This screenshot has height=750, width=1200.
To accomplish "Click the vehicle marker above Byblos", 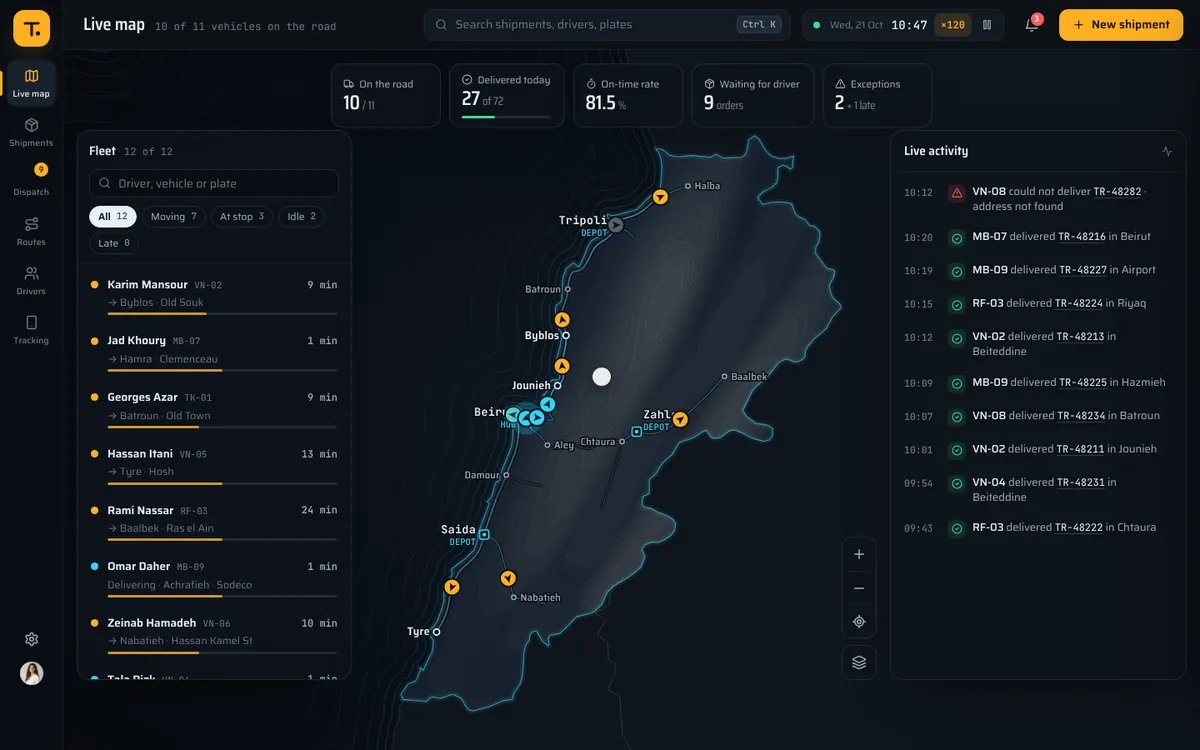I will [x=562, y=320].
